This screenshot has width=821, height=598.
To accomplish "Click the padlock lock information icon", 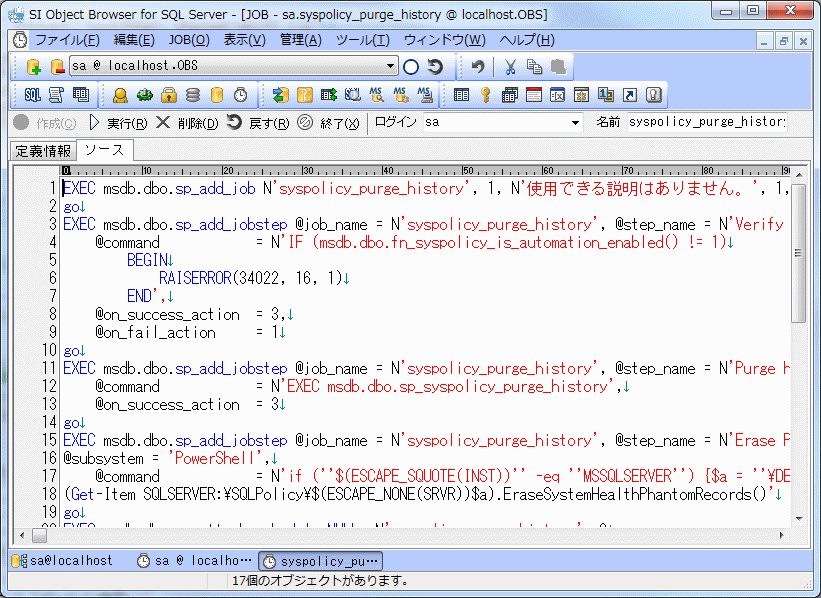I will [169, 95].
